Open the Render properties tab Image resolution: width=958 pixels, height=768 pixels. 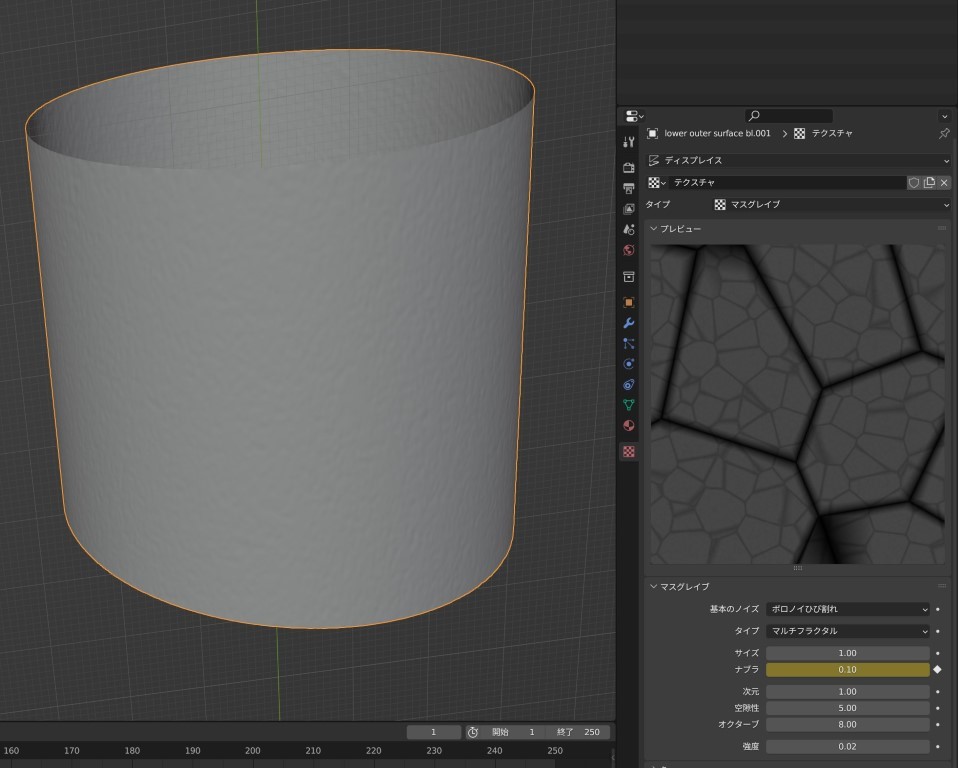(x=629, y=167)
